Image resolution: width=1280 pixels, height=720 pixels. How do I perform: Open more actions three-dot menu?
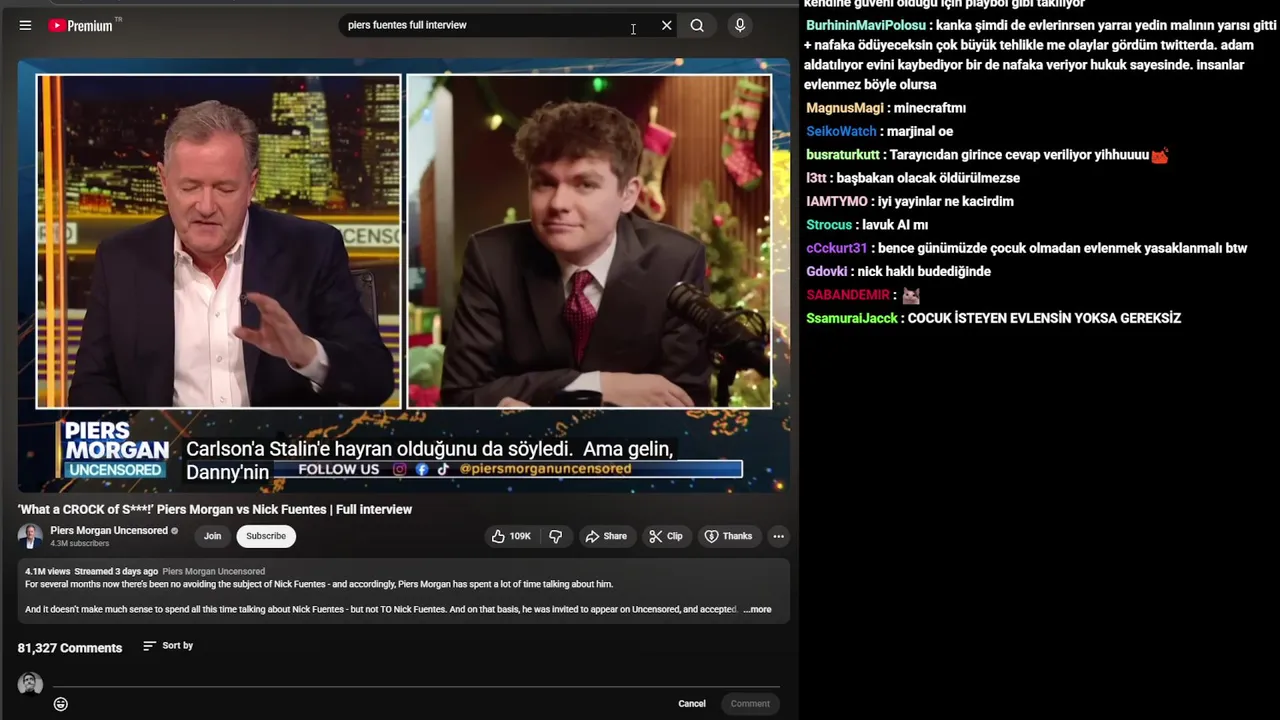pyautogui.click(x=778, y=536)
